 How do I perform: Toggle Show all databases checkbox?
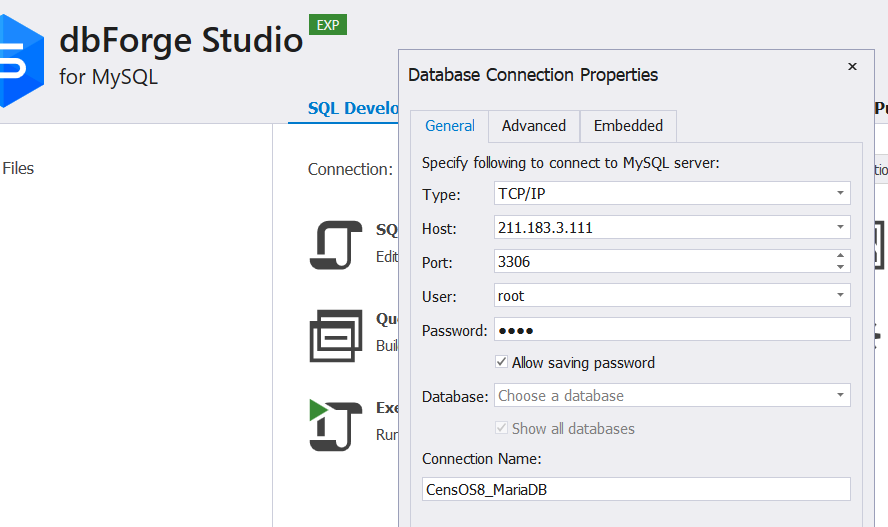tap(501, 427)
